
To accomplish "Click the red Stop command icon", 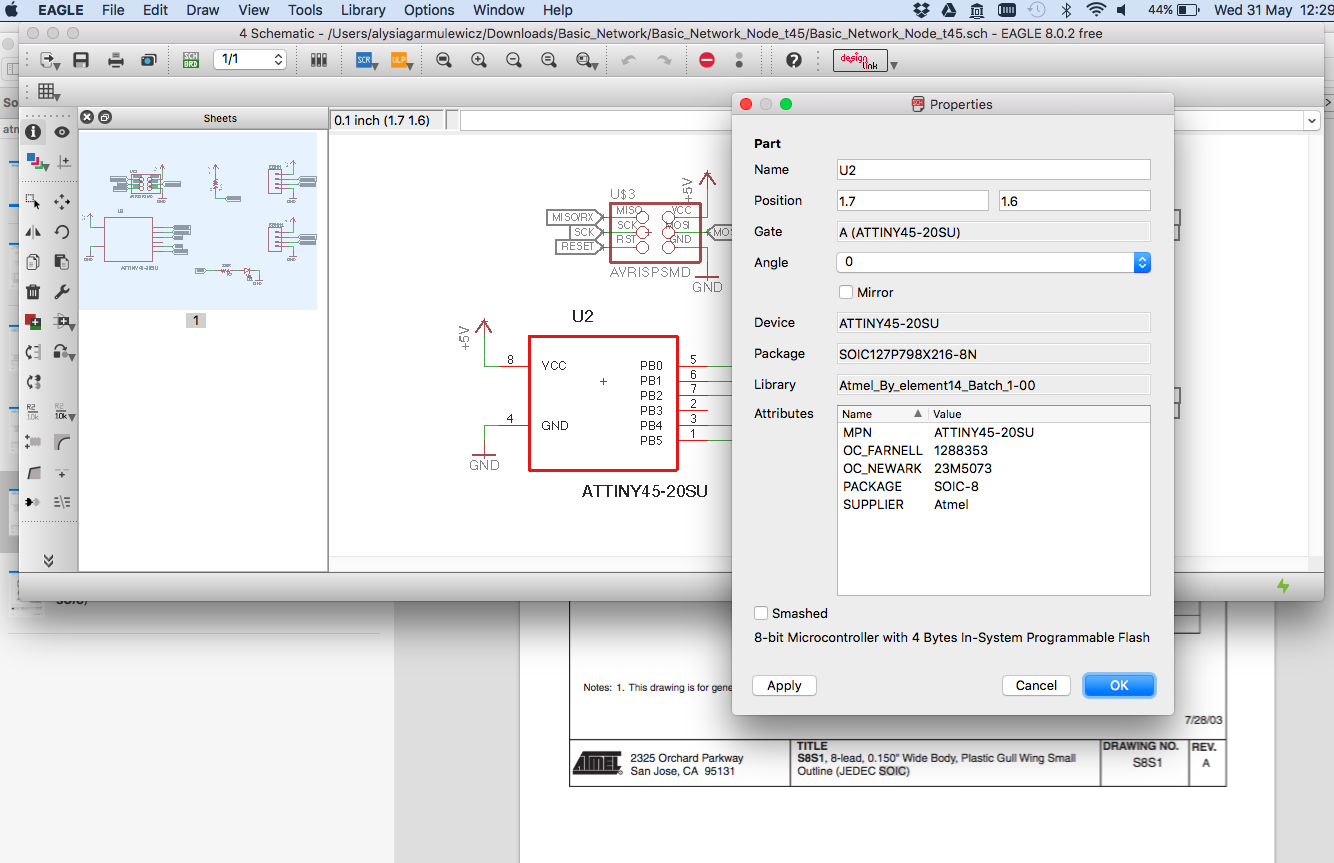I will pos(707,60).
